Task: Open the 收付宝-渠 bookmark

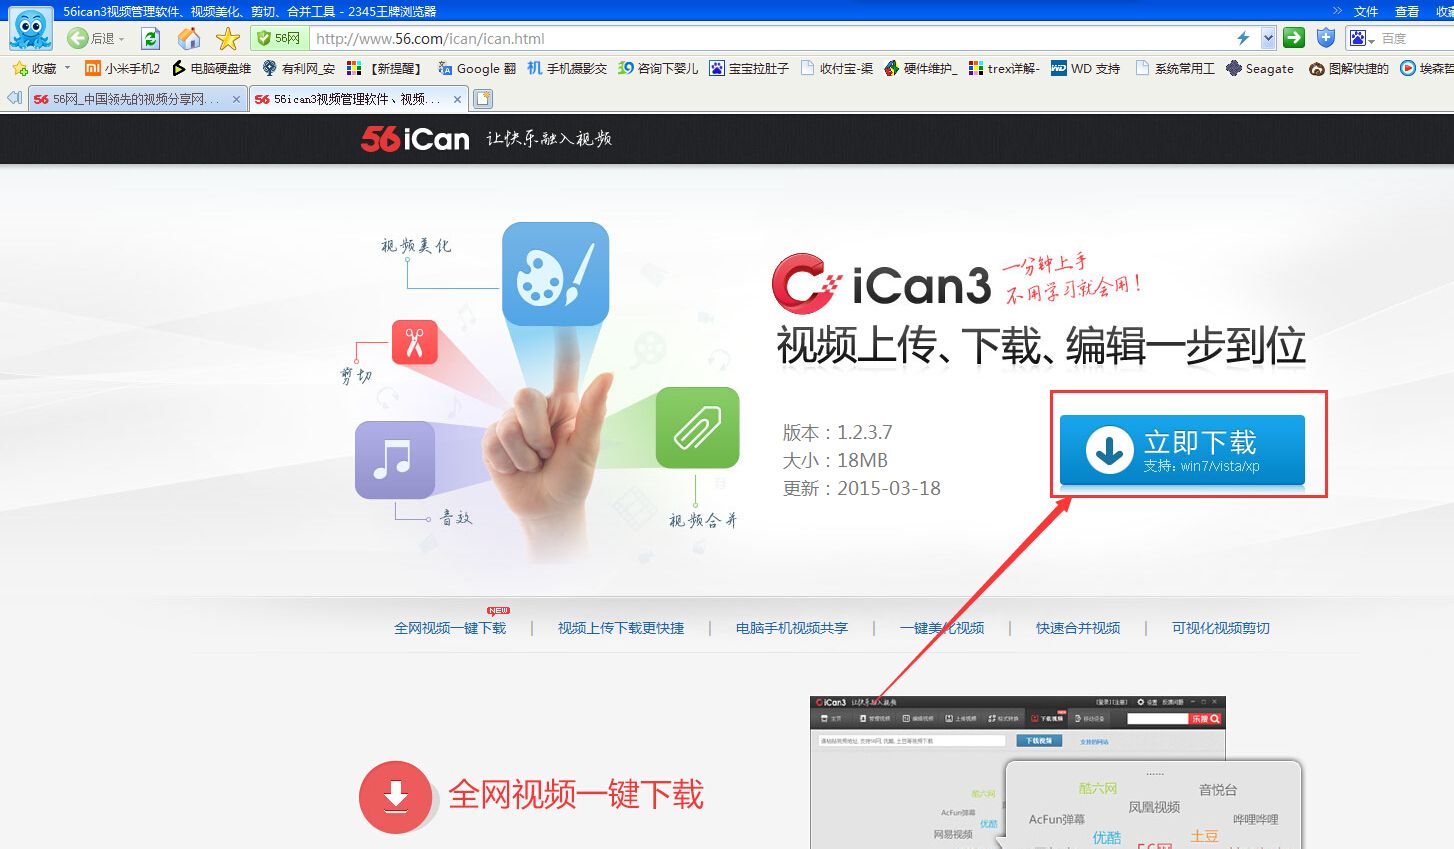Action: click(837, 68)
